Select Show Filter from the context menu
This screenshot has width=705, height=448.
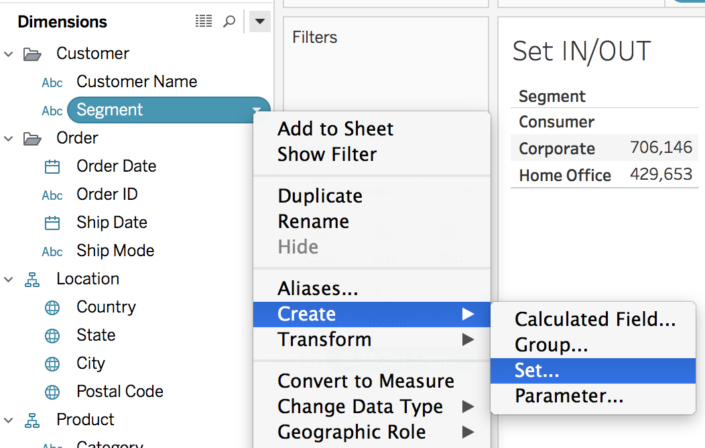(327, 154)
